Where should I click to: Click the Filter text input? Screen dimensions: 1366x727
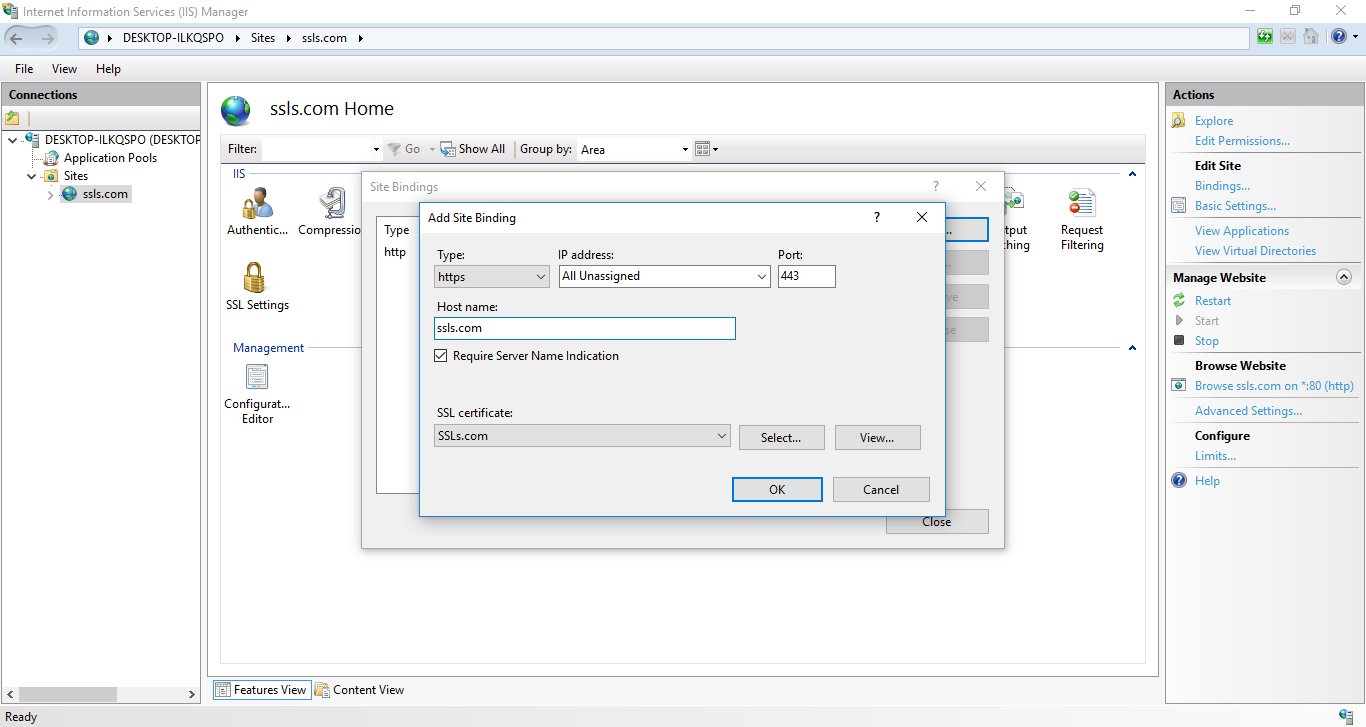(x=316, y=149)
